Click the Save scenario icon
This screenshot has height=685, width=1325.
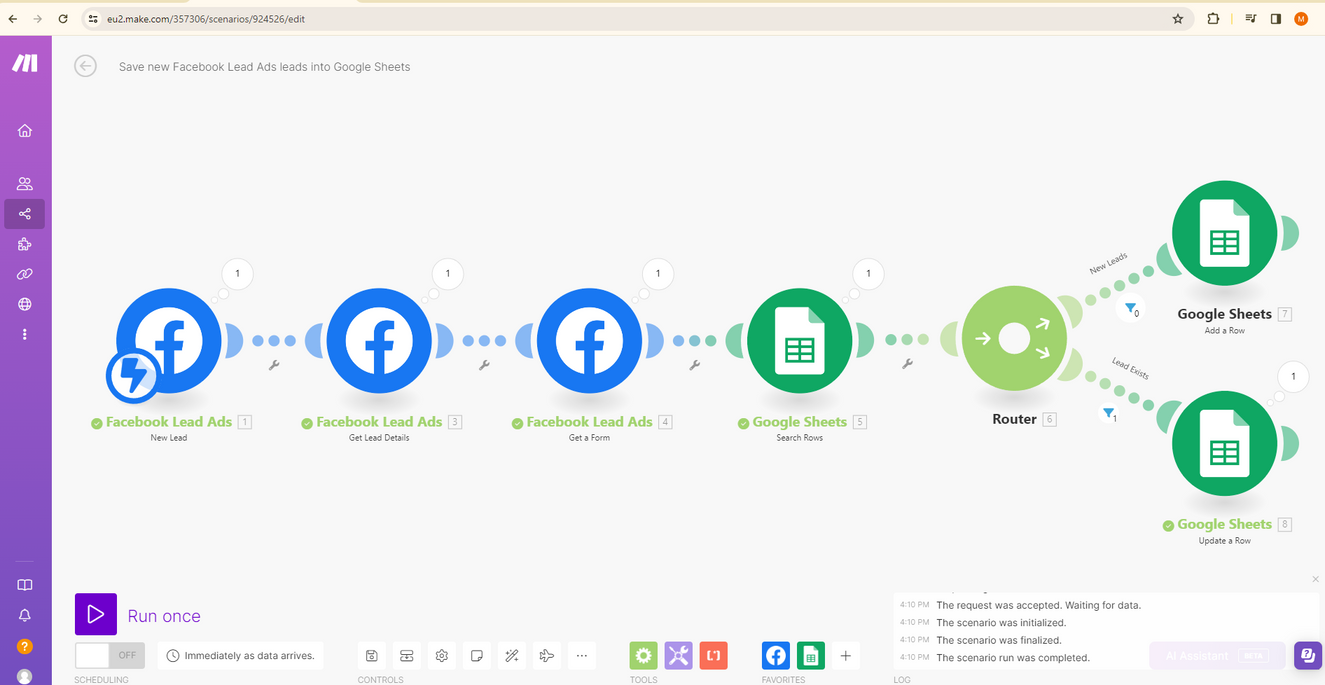371,656
